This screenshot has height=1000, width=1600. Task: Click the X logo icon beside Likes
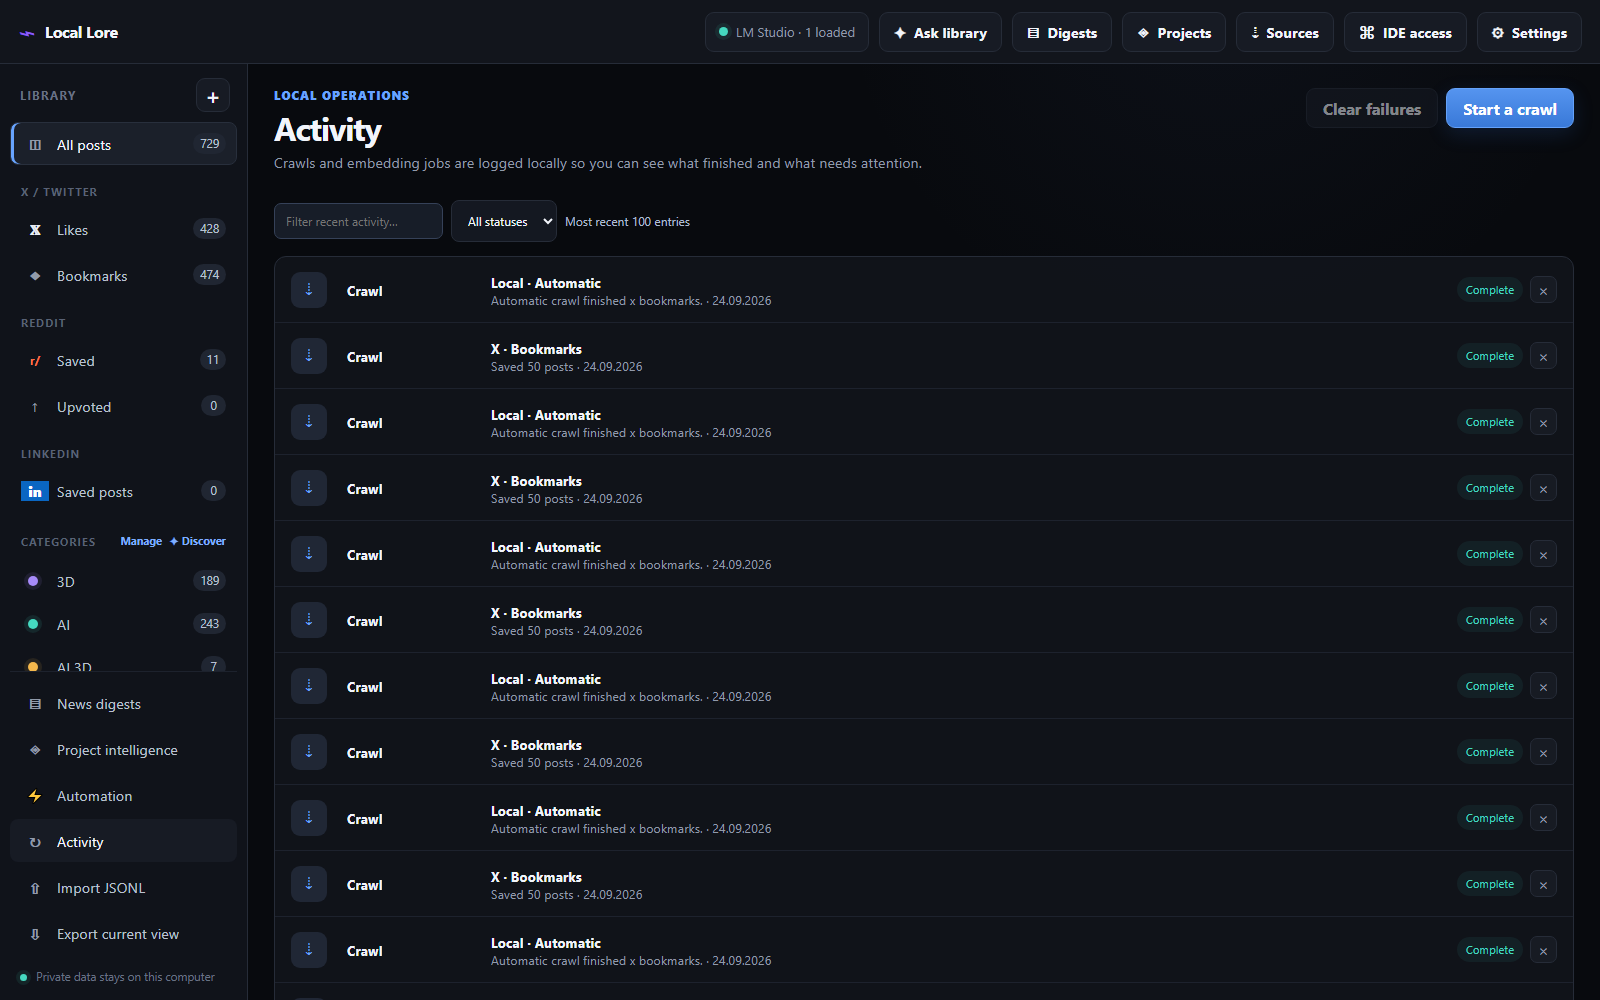tap(35, 230)
